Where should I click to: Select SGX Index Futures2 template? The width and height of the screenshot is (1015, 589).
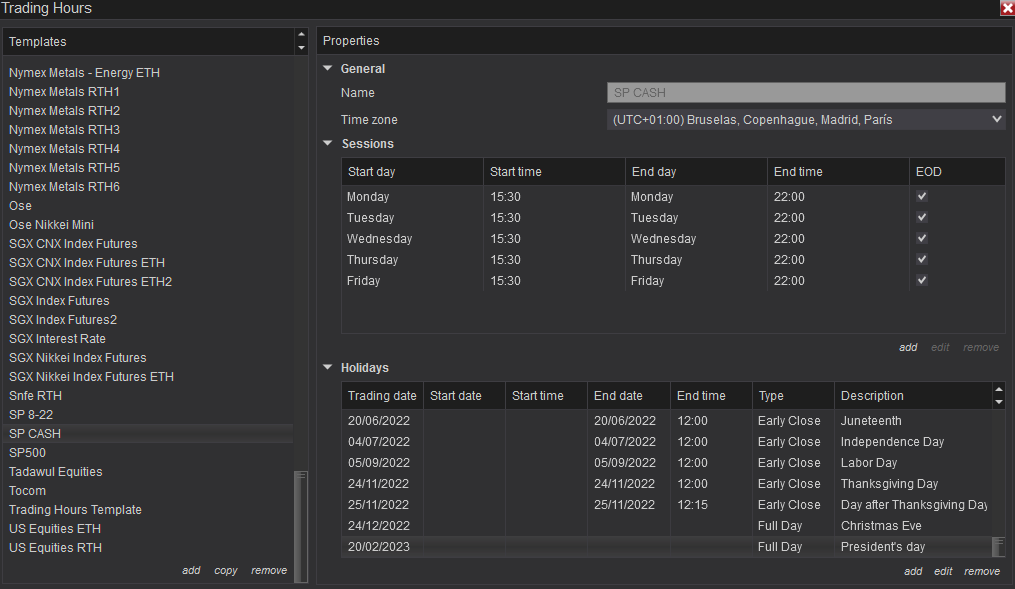(63, 320)
